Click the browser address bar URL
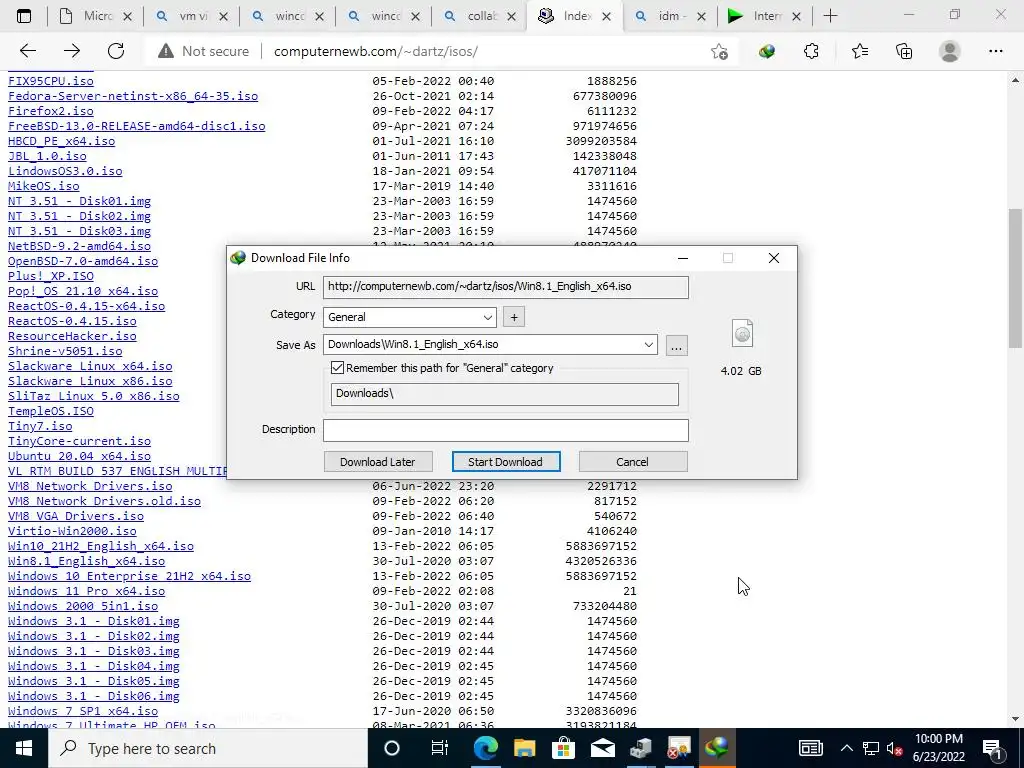 click(x=376, y=51)
